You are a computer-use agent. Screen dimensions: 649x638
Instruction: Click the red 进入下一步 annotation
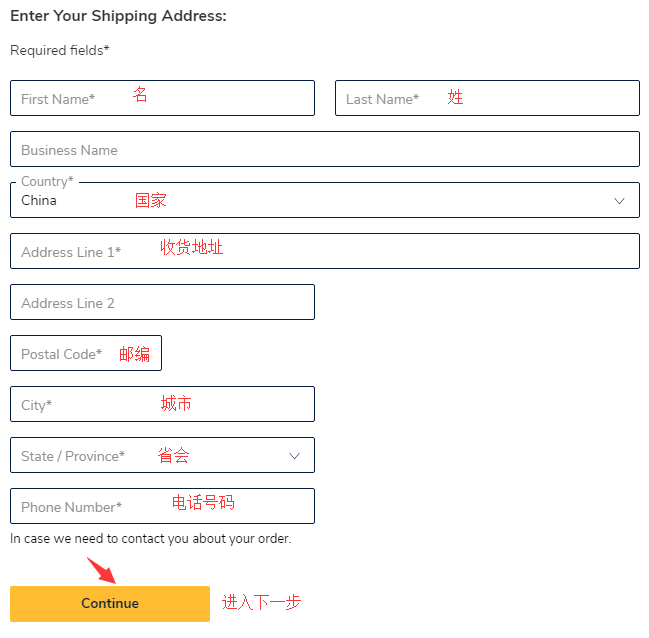click(261, 602)
